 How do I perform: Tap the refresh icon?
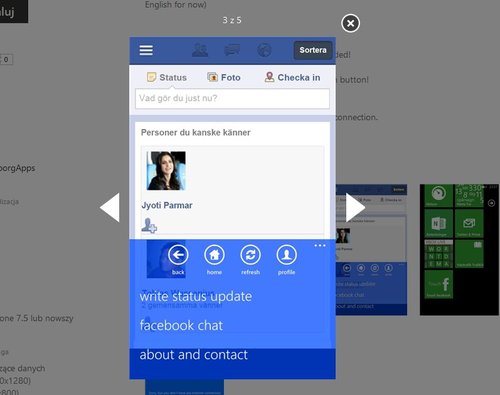[x=251, y=255]
